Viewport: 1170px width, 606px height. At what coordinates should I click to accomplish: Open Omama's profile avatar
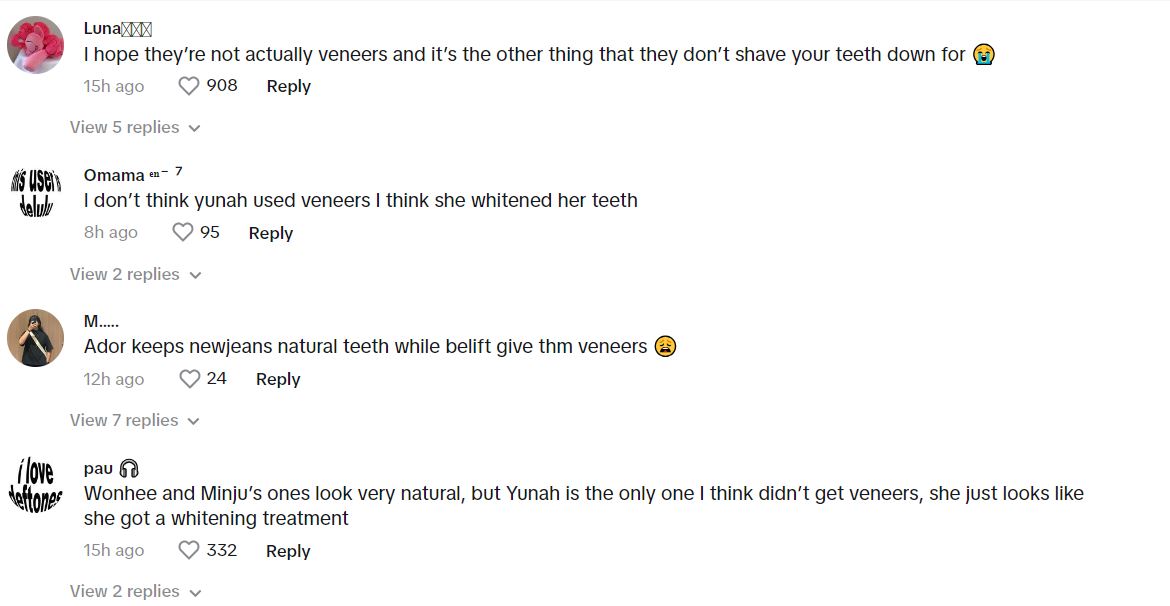pos(36,191)
